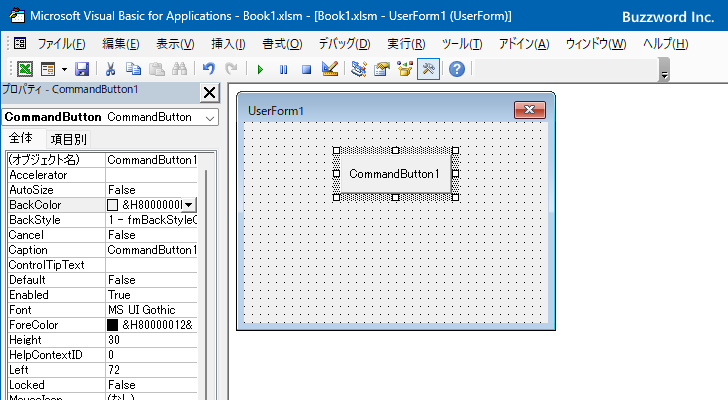Screen dimensions: 728x400
Task: Click the Reset stop icon
Action: (x=306, y=70)
